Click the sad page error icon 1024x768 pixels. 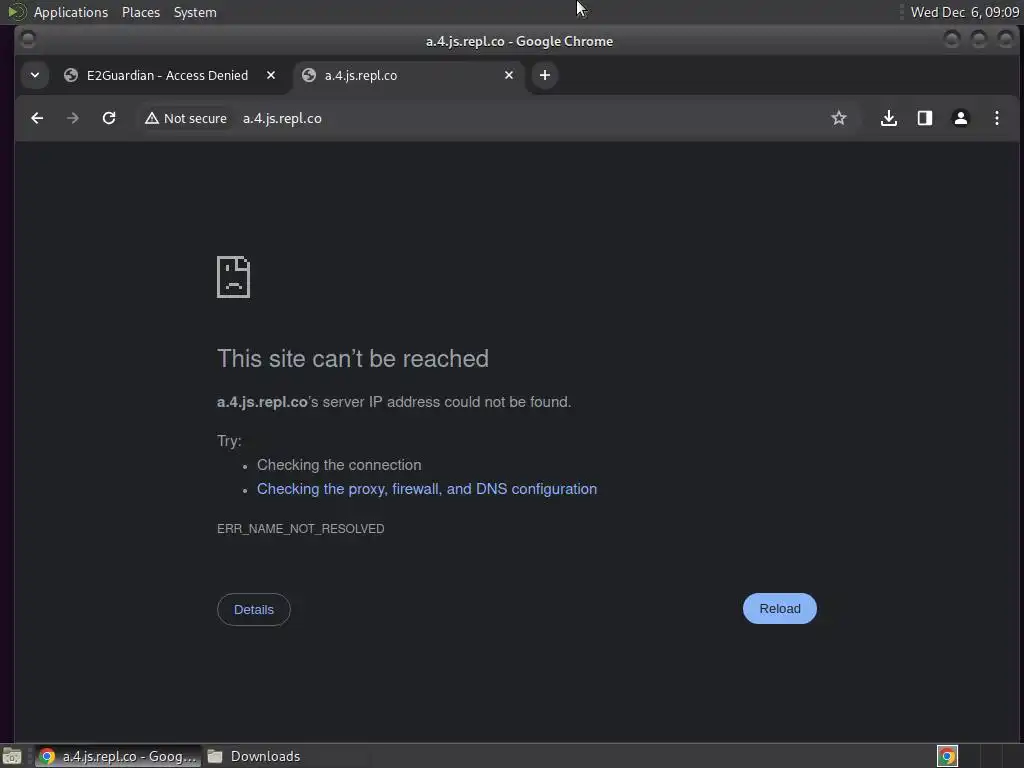pos(233,277)
